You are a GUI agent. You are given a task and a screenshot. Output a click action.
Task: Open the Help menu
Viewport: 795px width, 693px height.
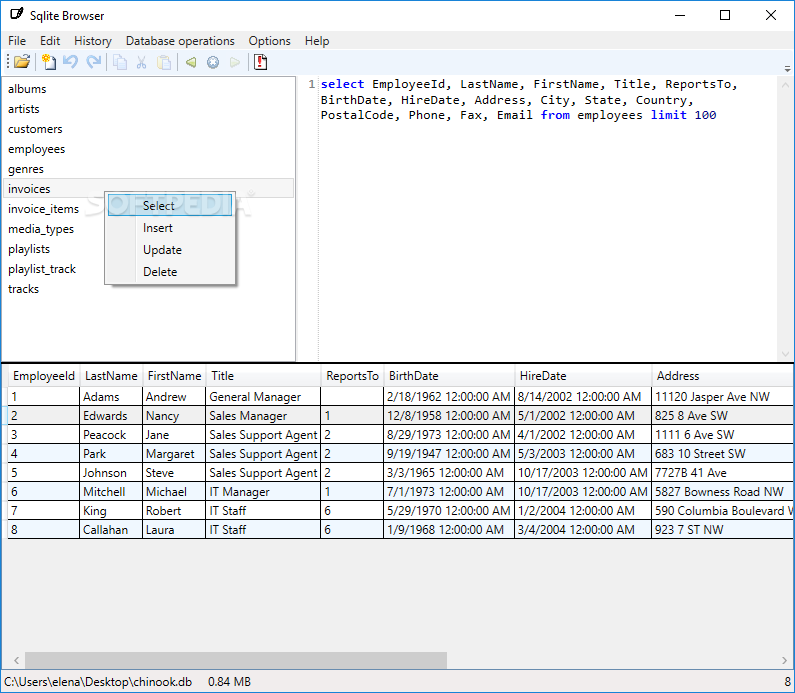tap(317, 41)
